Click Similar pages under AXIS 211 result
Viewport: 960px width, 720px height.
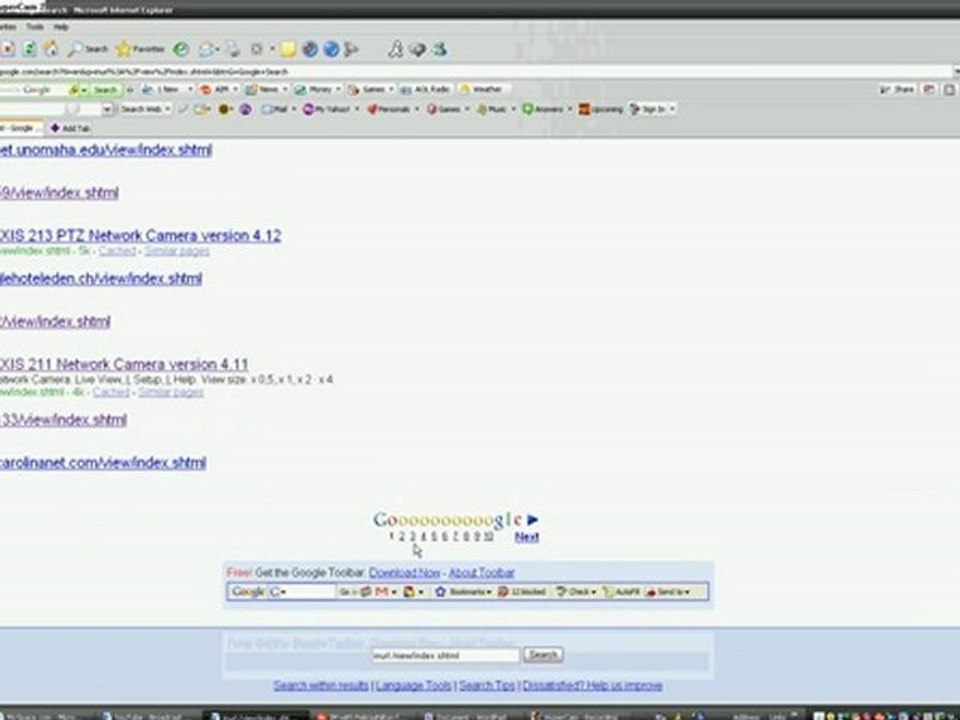[171, 392]
